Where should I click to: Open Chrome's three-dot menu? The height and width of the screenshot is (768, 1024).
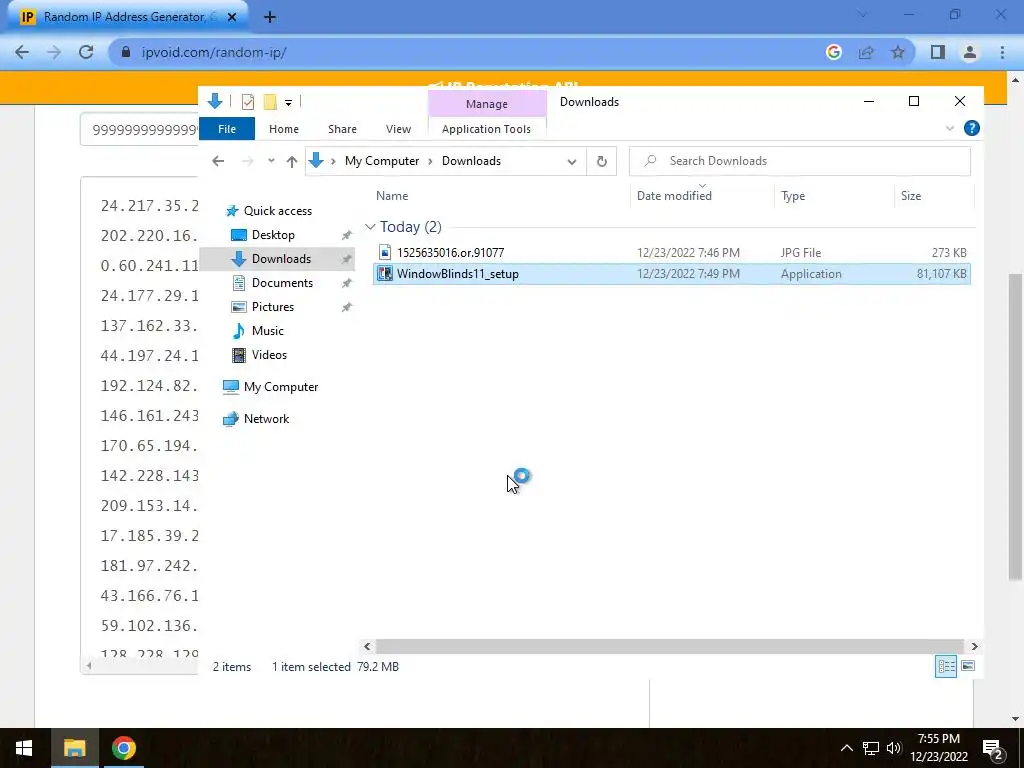pyautogui.click(x=1002, y=52)
